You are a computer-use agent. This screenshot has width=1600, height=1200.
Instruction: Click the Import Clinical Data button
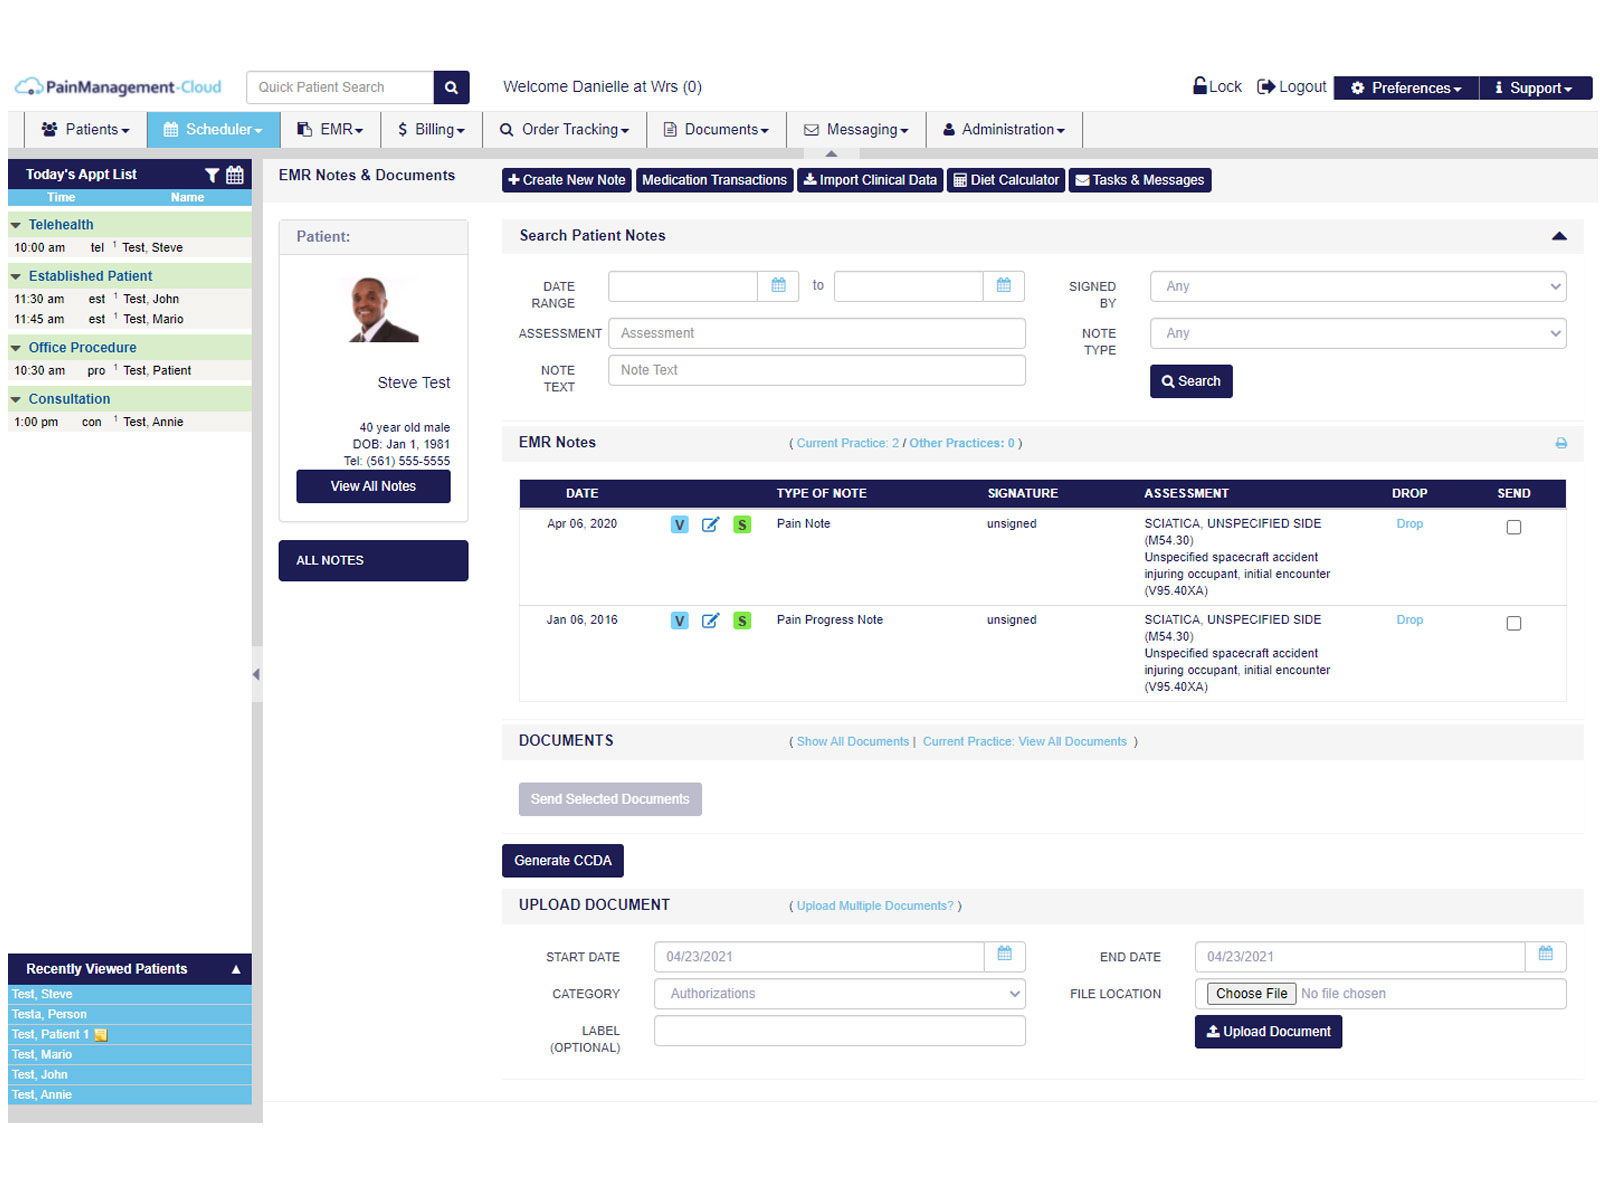click(x=870, y=180)
